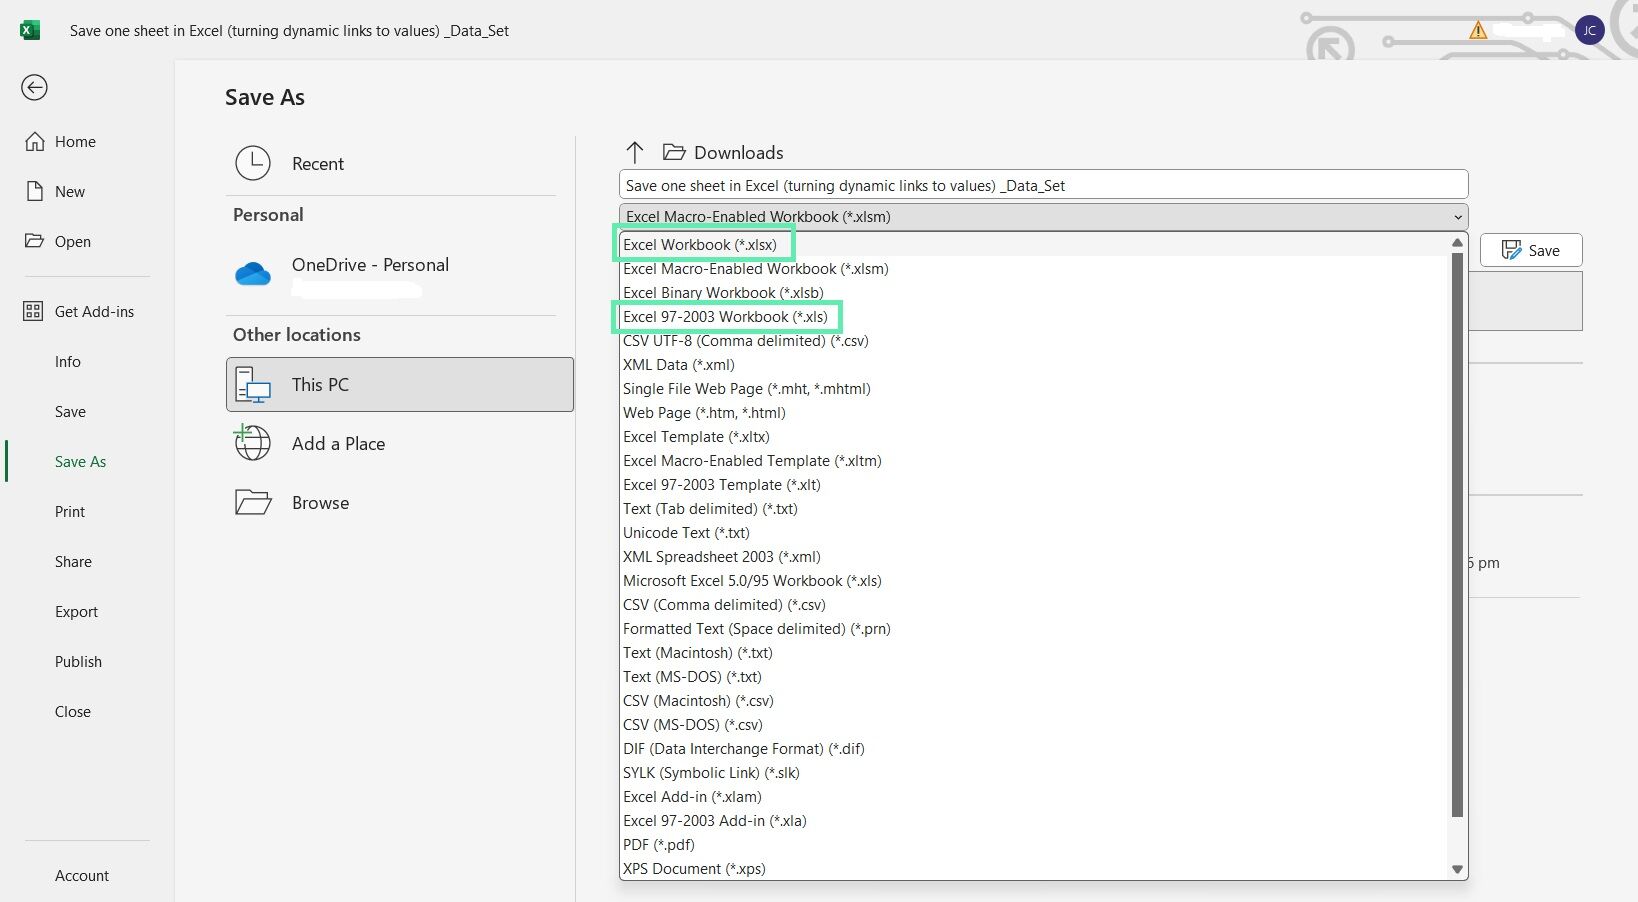The image size is (1638, 902).
Task: Click the Add a Place globe icon
Action: (x=252, y=442)
